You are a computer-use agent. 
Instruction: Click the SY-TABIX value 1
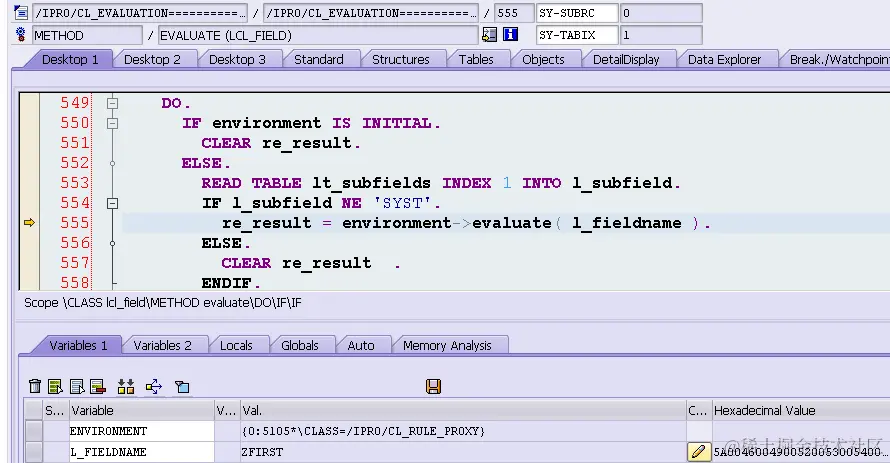[661, 35]
